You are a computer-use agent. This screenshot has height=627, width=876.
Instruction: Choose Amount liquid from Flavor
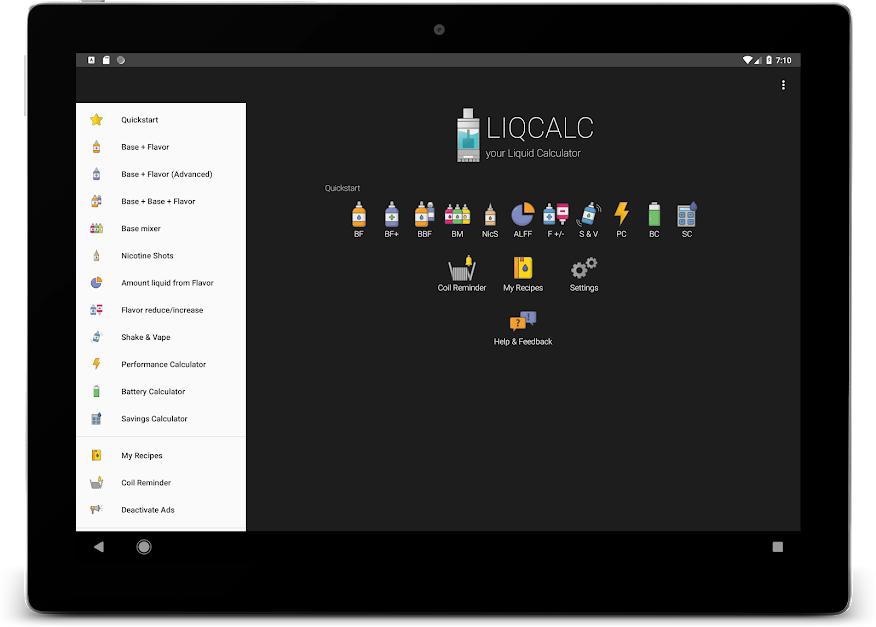pyautogui.click(x=161, y=283)
